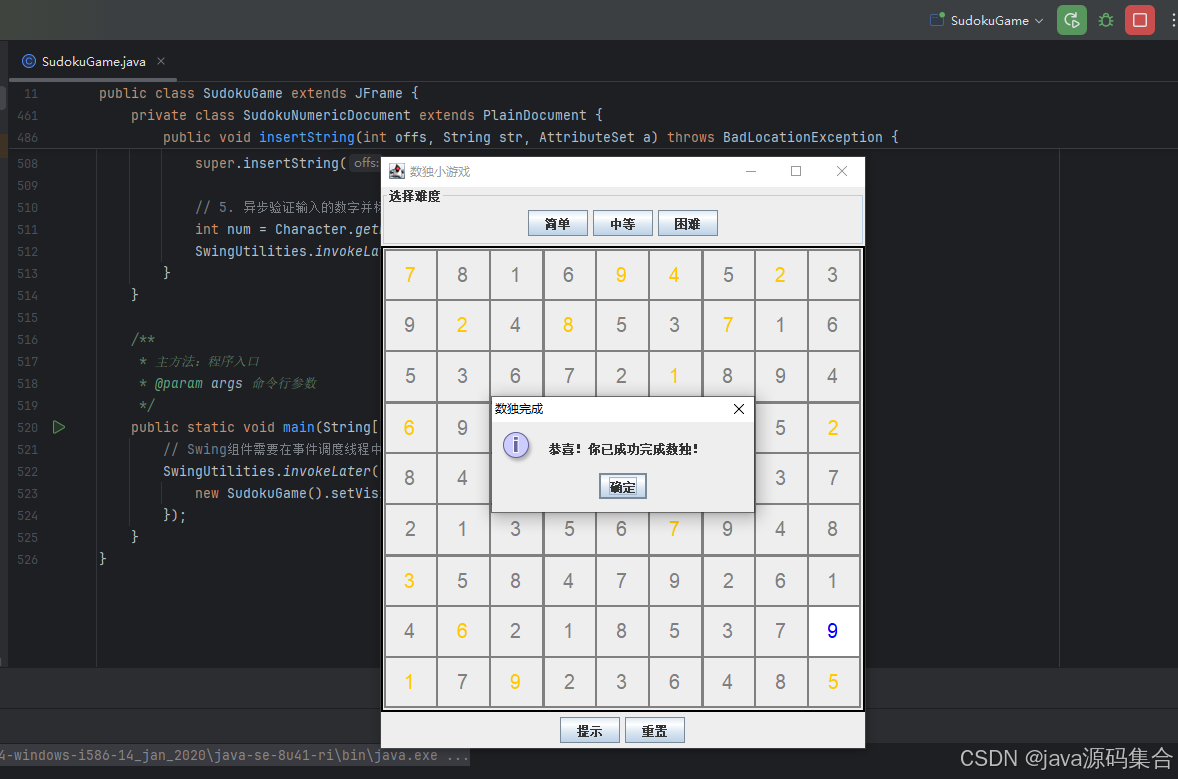Click the main method name in code
The image size is (1178, 779).
[298, 427]
